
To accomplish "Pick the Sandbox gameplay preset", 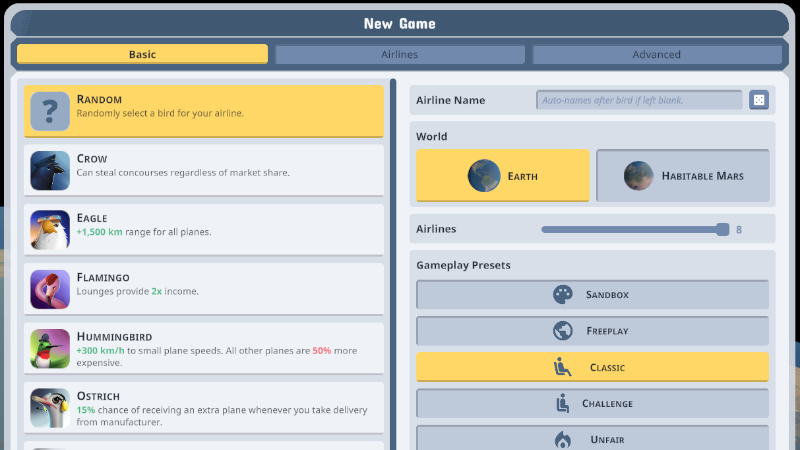I will point(592,294).
